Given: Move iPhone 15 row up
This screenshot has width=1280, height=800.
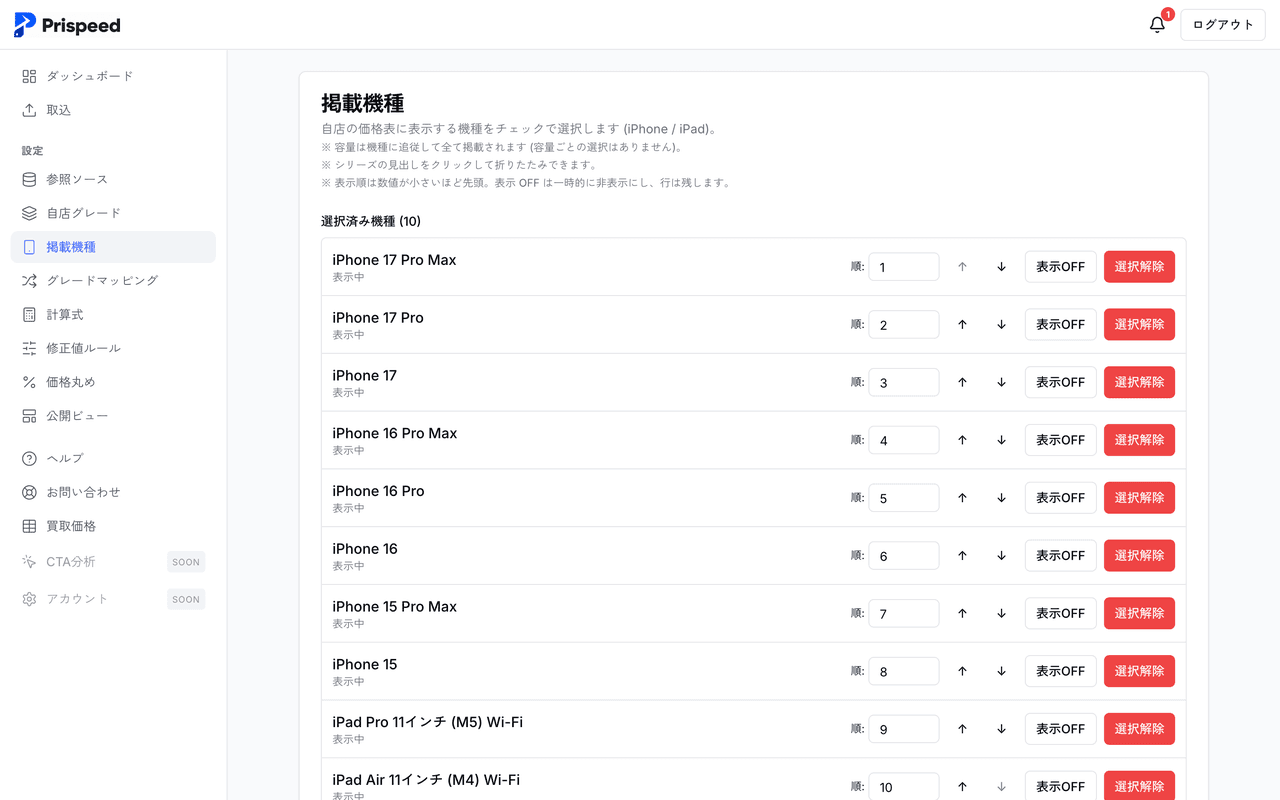Looking at the screenshot, I should (962, 671).
